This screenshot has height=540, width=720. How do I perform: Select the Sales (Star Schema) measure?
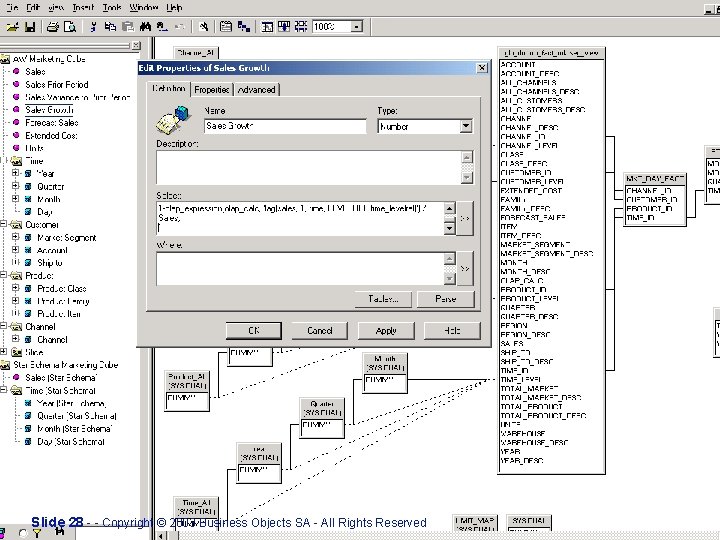coord(61,378)
